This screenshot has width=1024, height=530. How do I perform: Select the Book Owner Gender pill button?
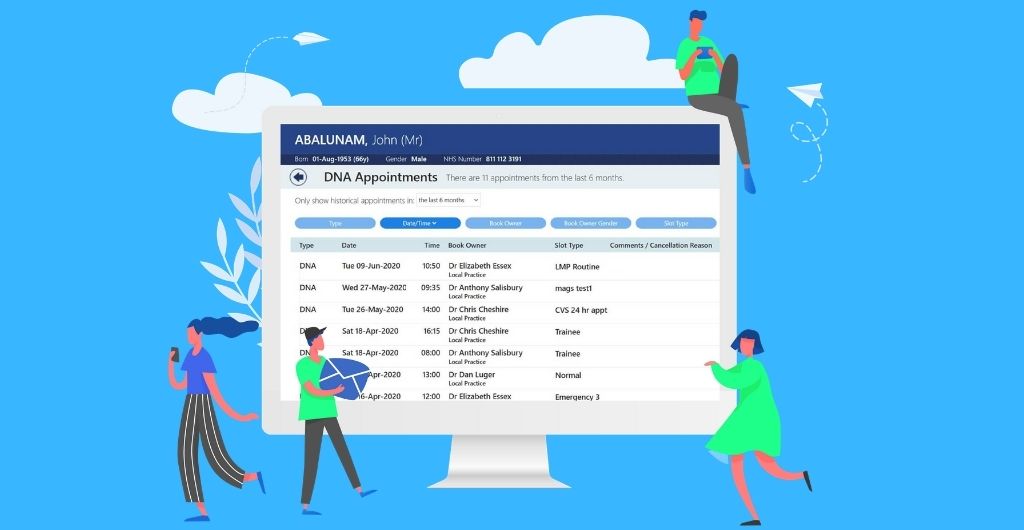591,223
